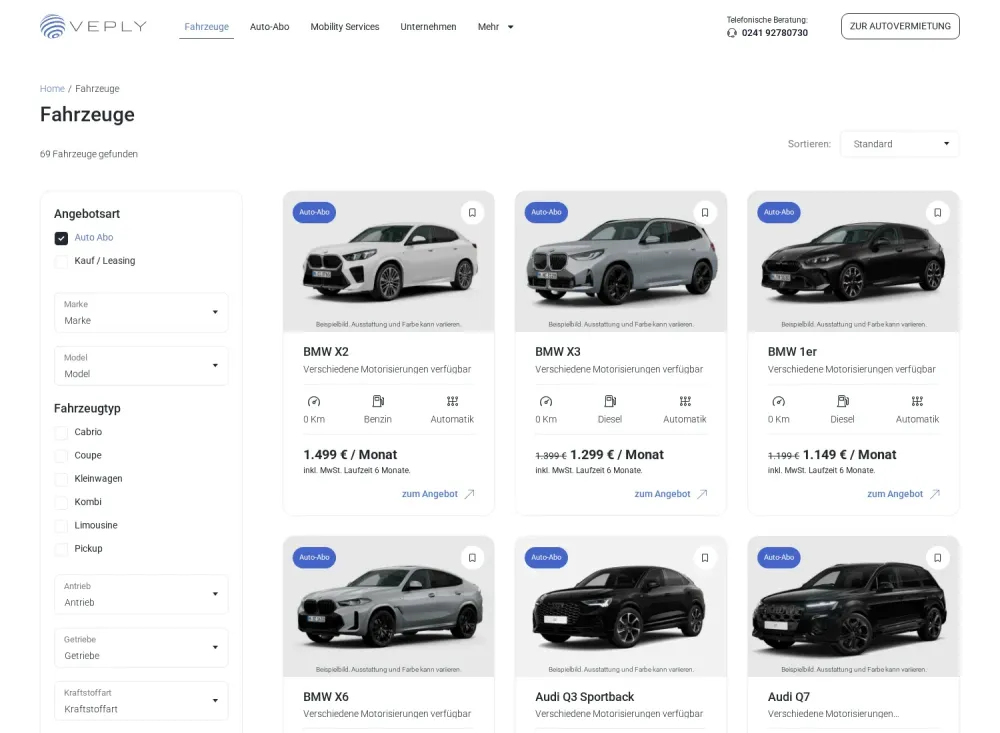Bookmark the BMW X2 vehicle

(472, 212)
